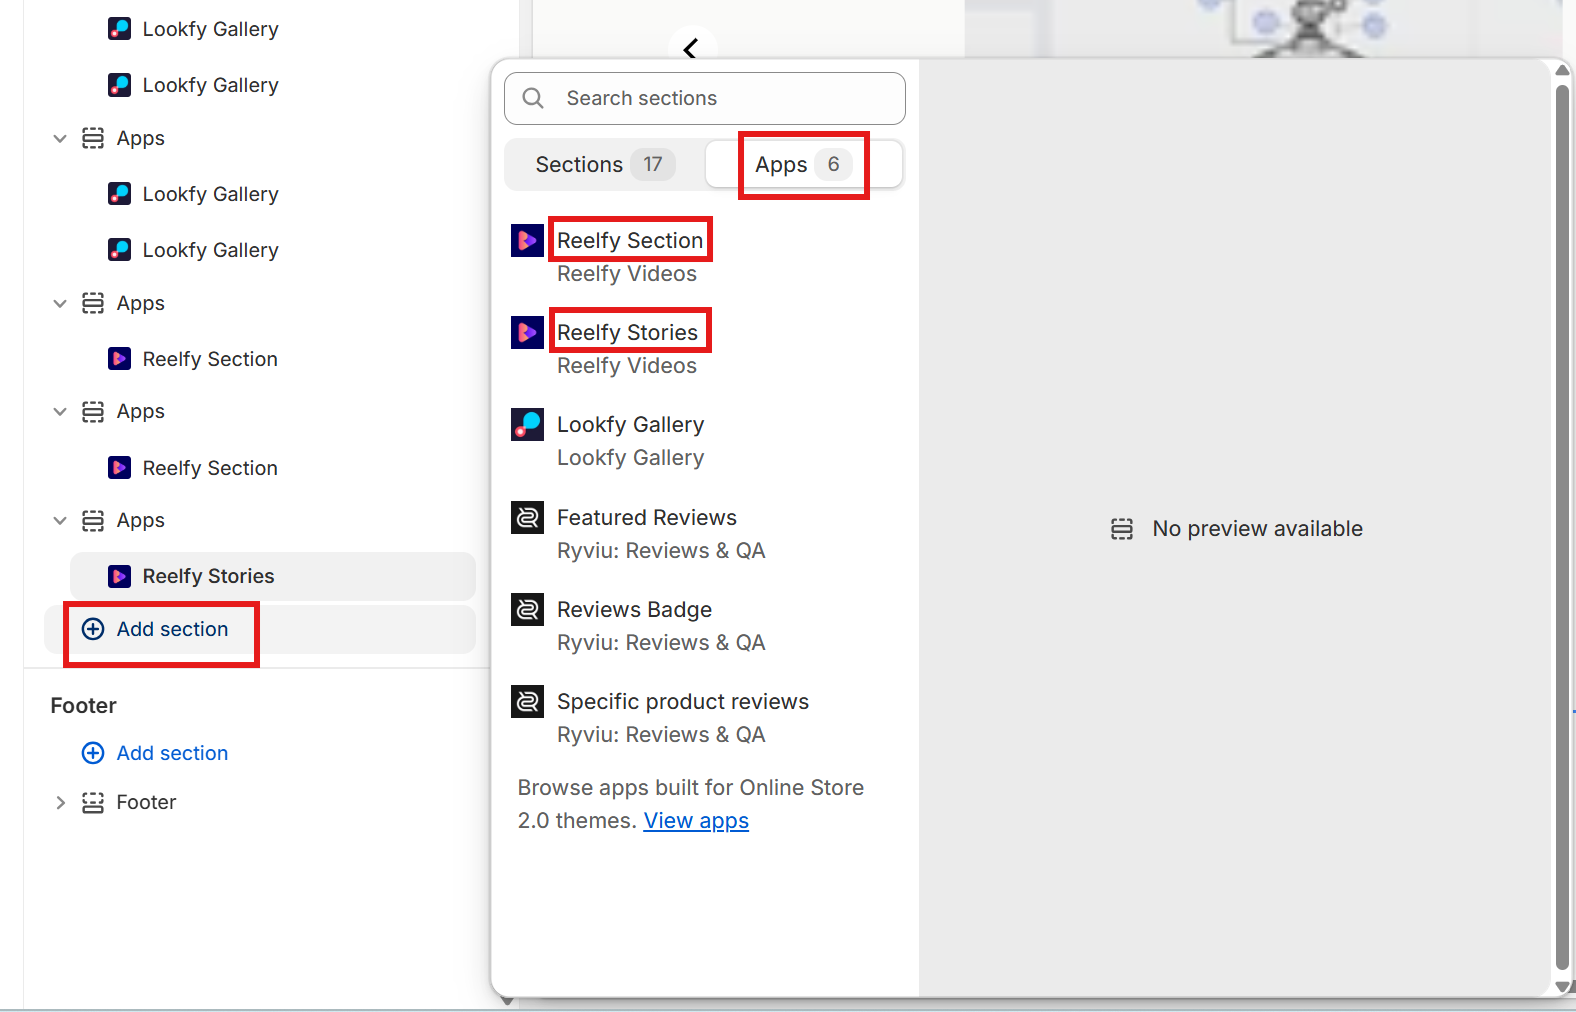Screen dimensions: 1576x1012
Task: Click the first Apps block icon in sidebar
Action: point(93,138)
